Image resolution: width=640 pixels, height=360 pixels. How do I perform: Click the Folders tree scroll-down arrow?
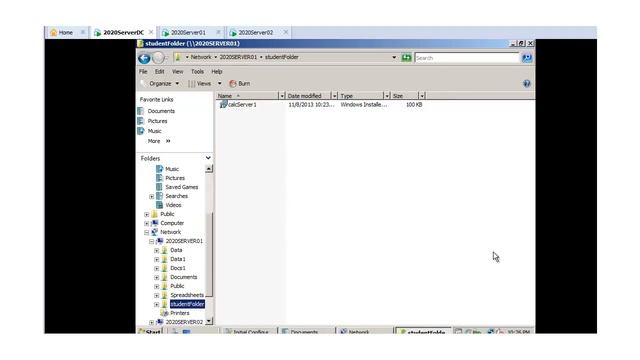pyautogui.click(x=209, y=321)
